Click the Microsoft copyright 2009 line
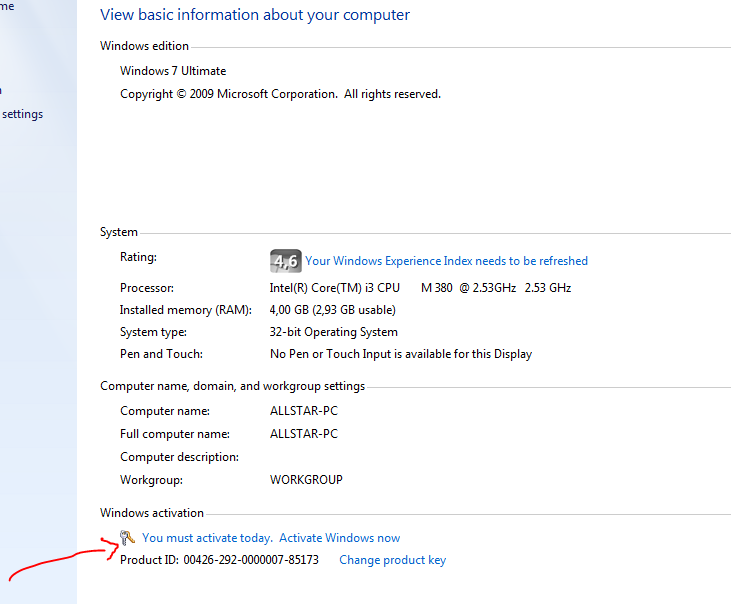This screenshot has height=604, width=731. coord(280,94)
